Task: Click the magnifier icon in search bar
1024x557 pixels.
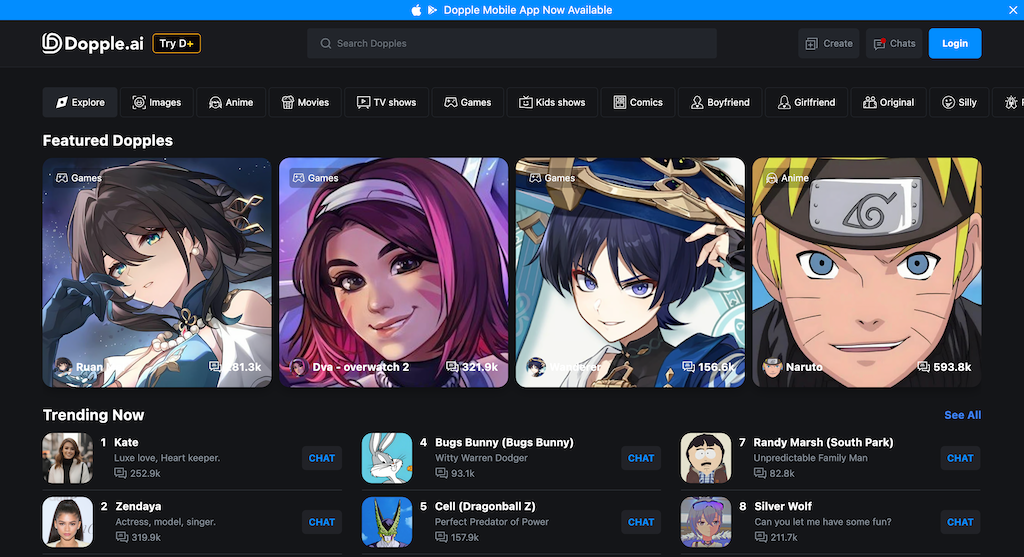Action: (x=326, y=44)
